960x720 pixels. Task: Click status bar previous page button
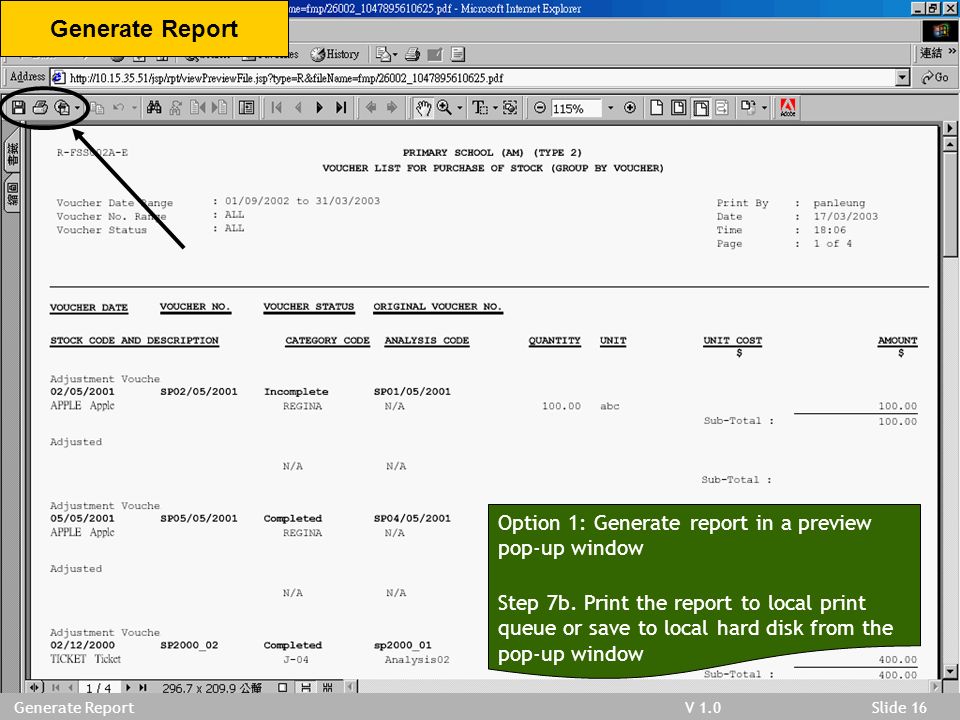pyautogui.click(x=71, y=688)
